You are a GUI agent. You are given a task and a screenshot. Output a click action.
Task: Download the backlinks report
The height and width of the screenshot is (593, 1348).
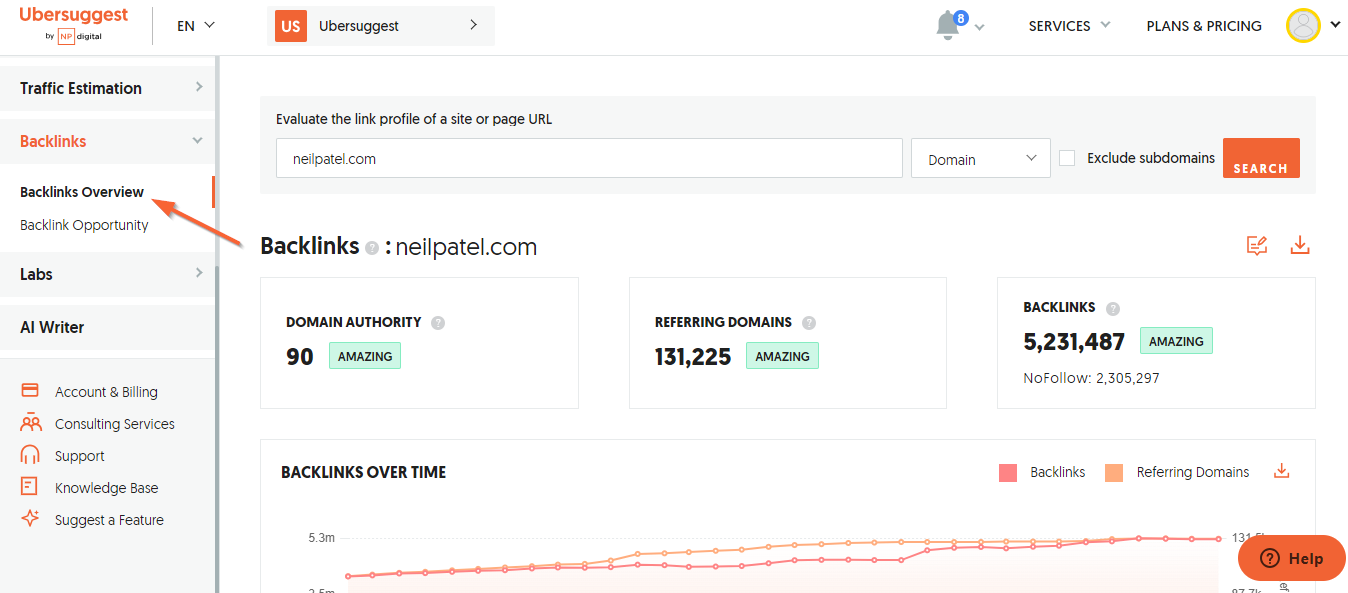(x=1300, y=245)
